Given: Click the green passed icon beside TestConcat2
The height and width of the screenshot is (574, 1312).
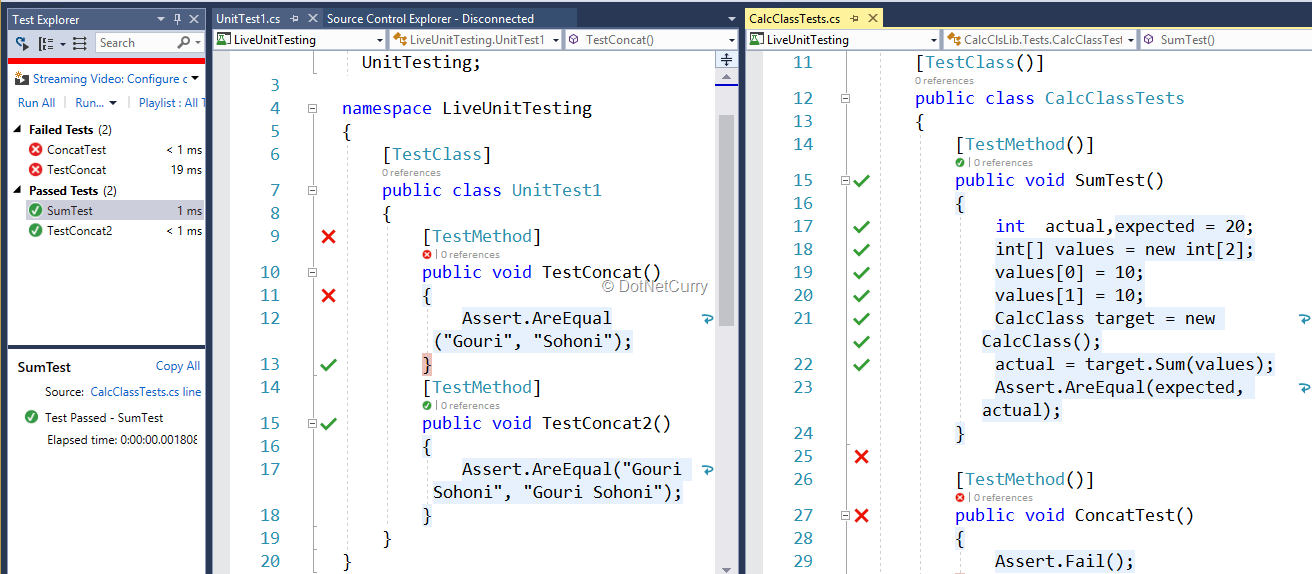Looking at the screenshot, I should coord(36,231).
